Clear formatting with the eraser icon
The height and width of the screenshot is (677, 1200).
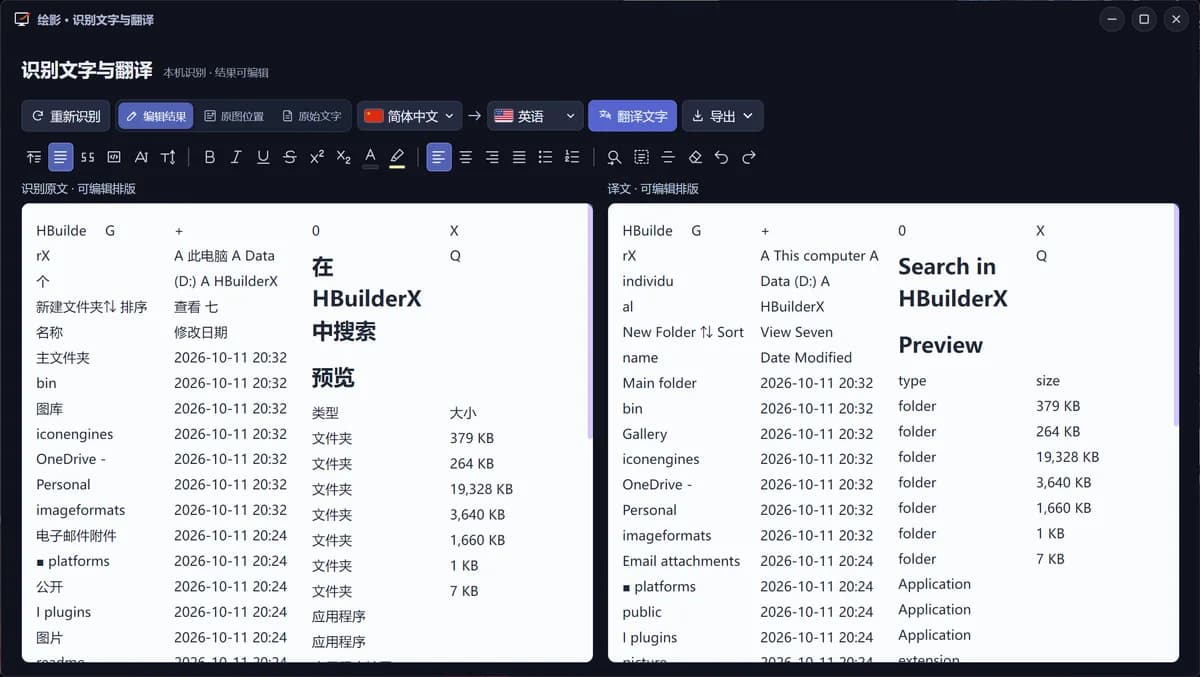point(695,157)
